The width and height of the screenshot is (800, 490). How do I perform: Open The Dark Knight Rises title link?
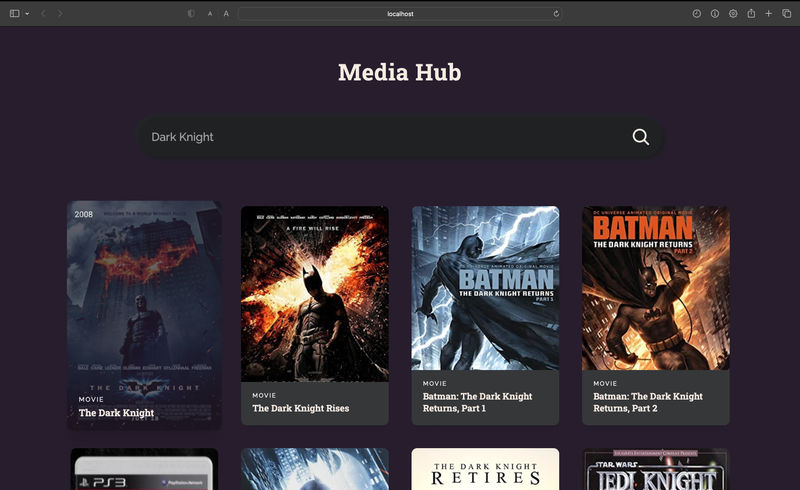300,408
